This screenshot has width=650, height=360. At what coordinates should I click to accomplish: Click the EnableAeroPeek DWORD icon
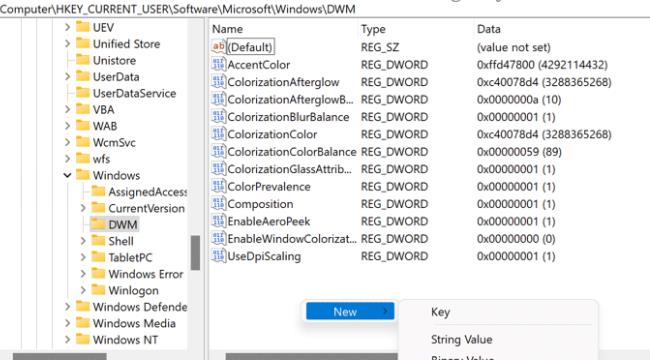click(218, 221)
